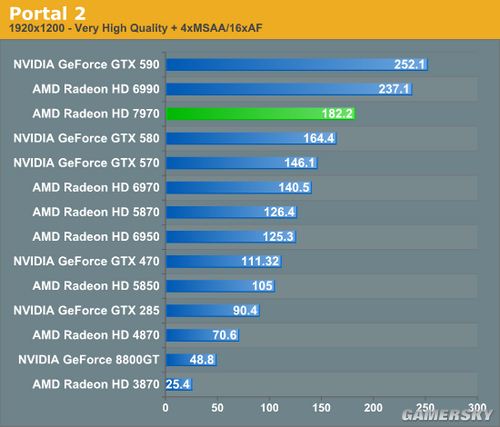Click the 252.1 value on the top bar

[x=410, y=64]
